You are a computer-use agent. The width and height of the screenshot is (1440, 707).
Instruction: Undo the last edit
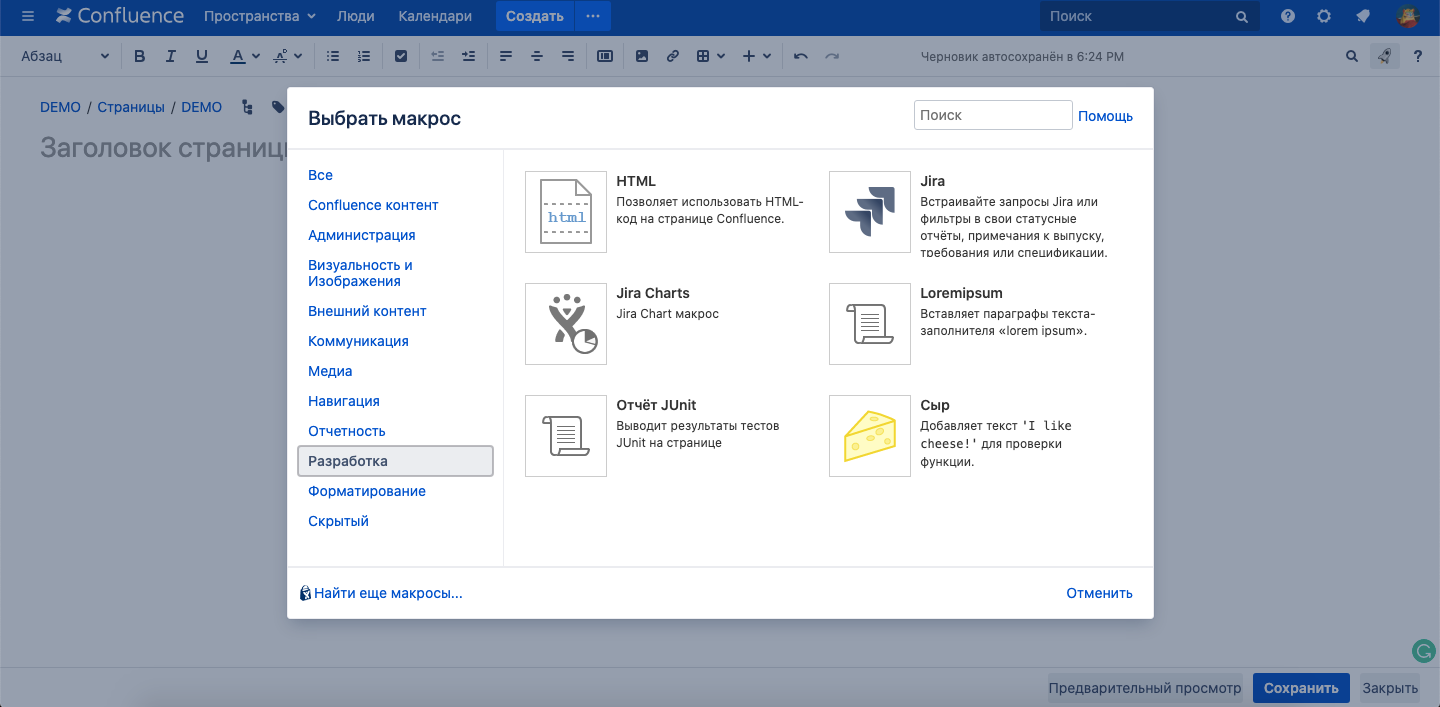point(800,57)
